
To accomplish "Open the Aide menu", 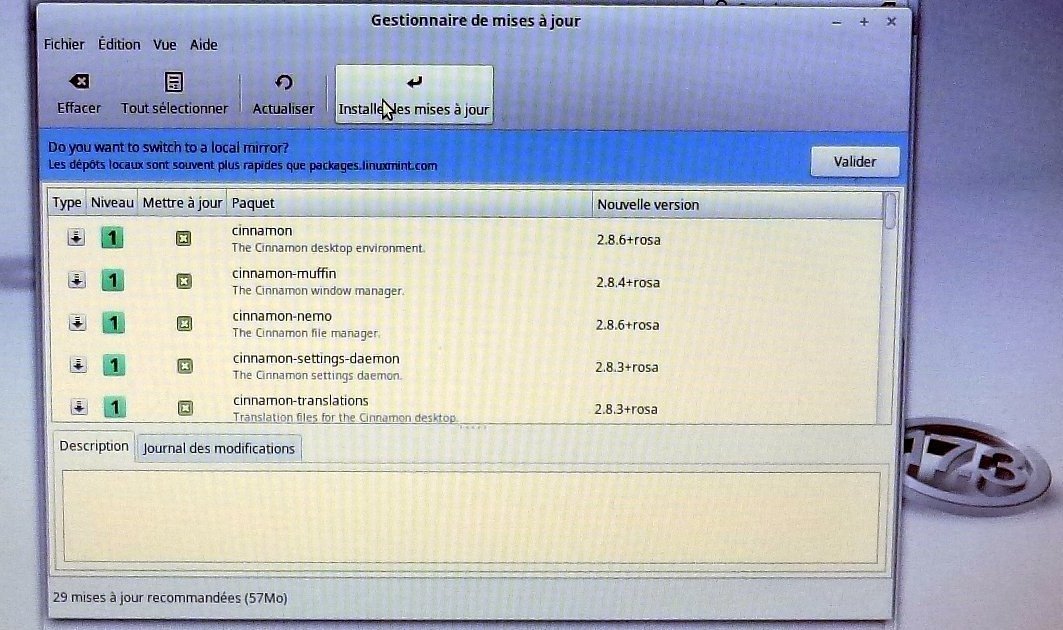I will [x=204, y=44].
